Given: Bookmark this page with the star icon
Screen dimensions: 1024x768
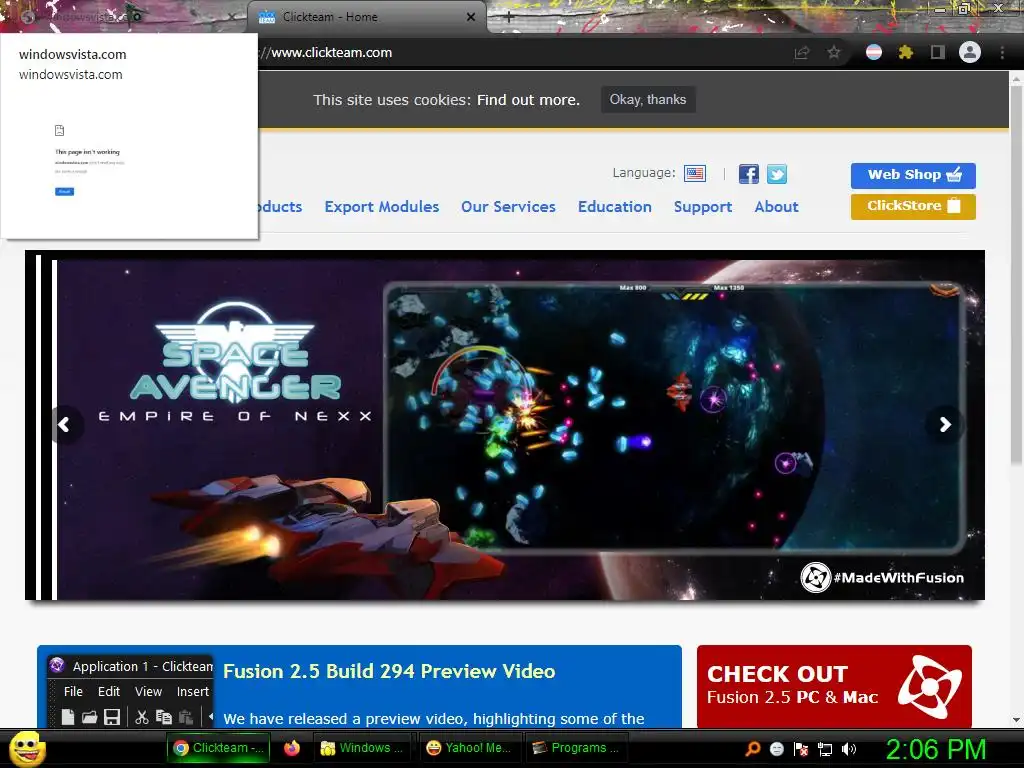Looking at the screenshot, I should coord(834,53).
